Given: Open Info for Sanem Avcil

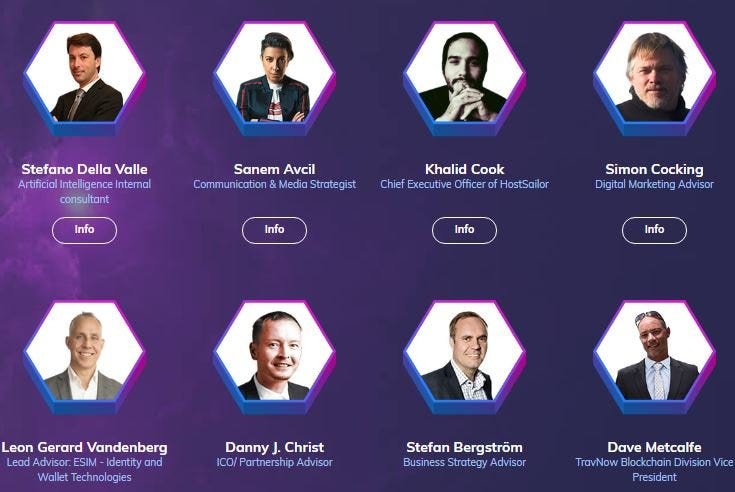Looking at the screenshot, I should tap(274, 230).
